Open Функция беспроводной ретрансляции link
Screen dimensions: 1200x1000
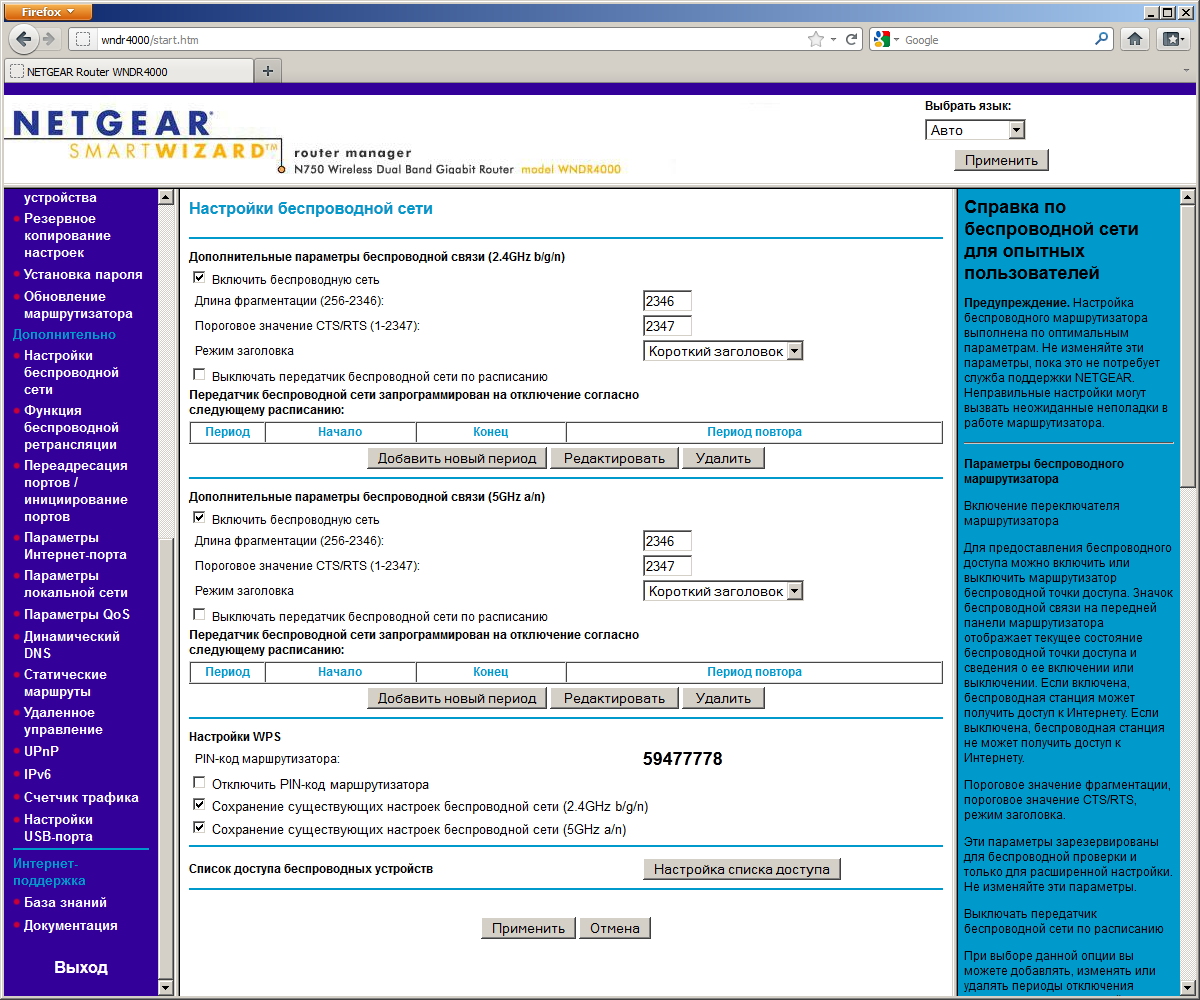pos(71,427)
